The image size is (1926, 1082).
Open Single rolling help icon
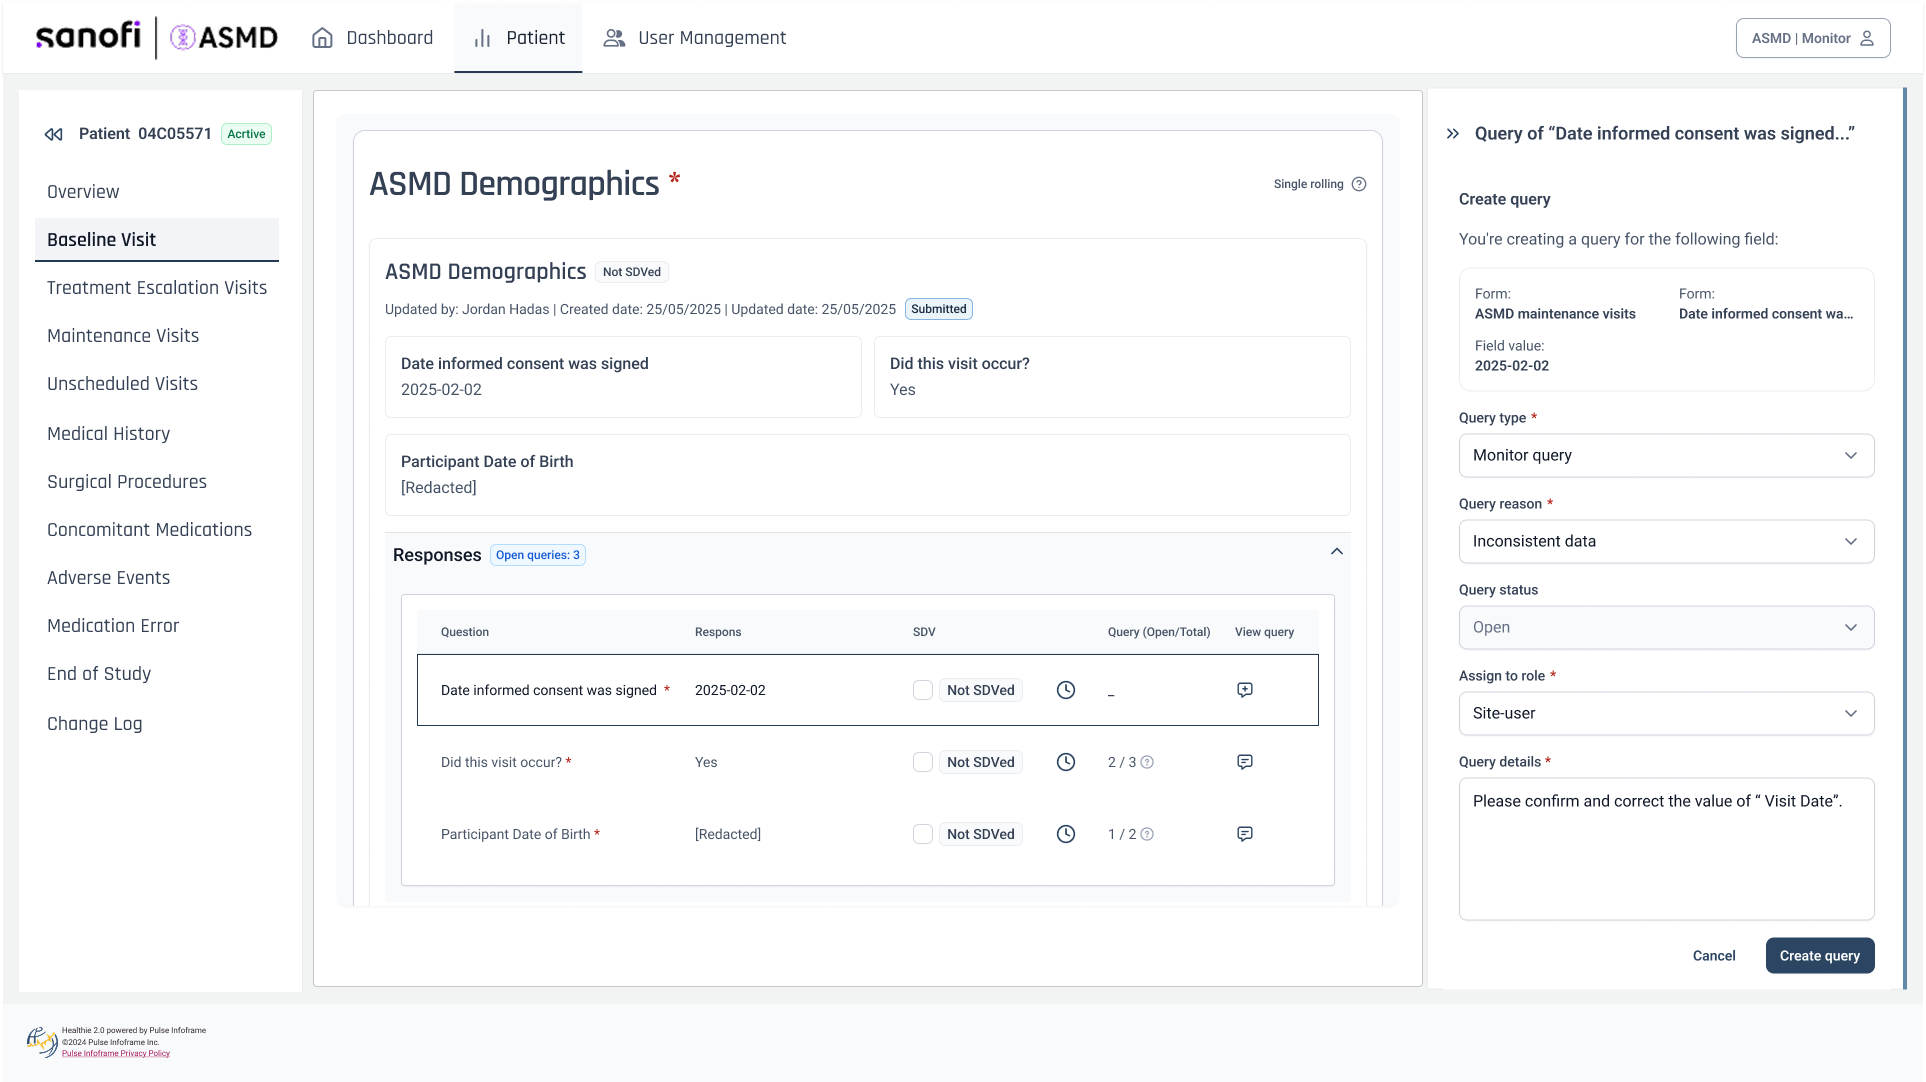pos(1359,184)
